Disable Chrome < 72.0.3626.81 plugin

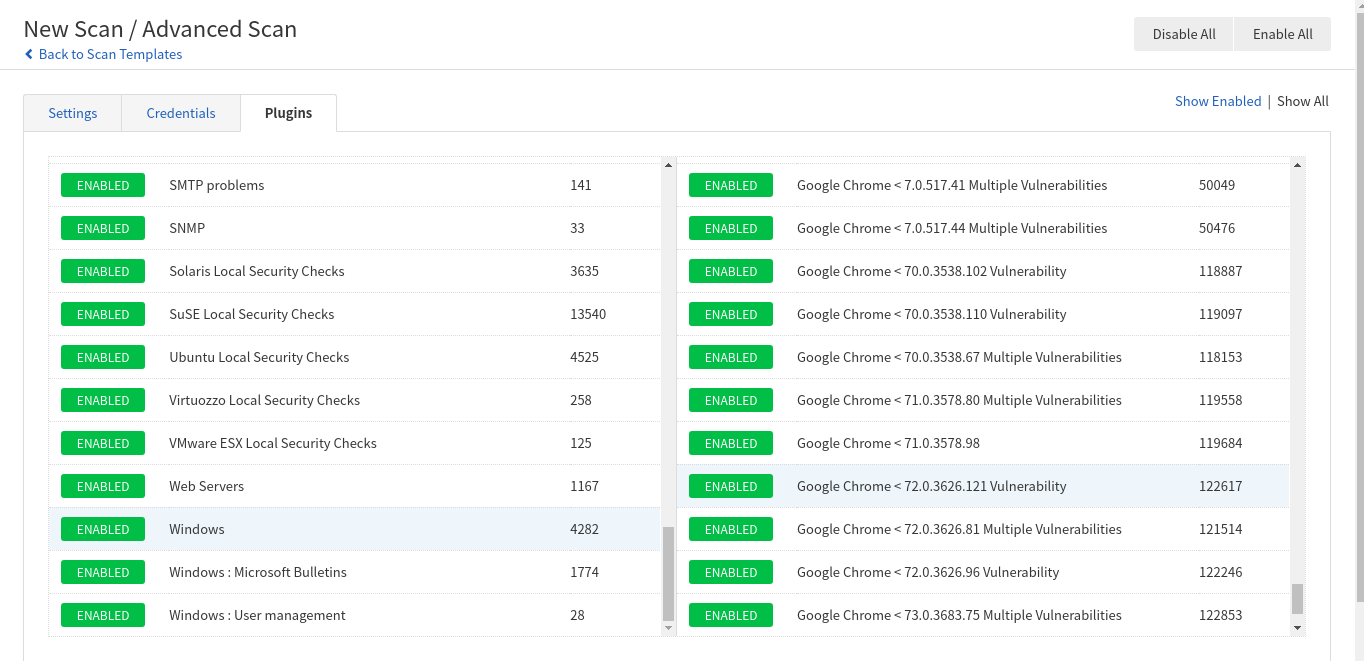point(731,529)
